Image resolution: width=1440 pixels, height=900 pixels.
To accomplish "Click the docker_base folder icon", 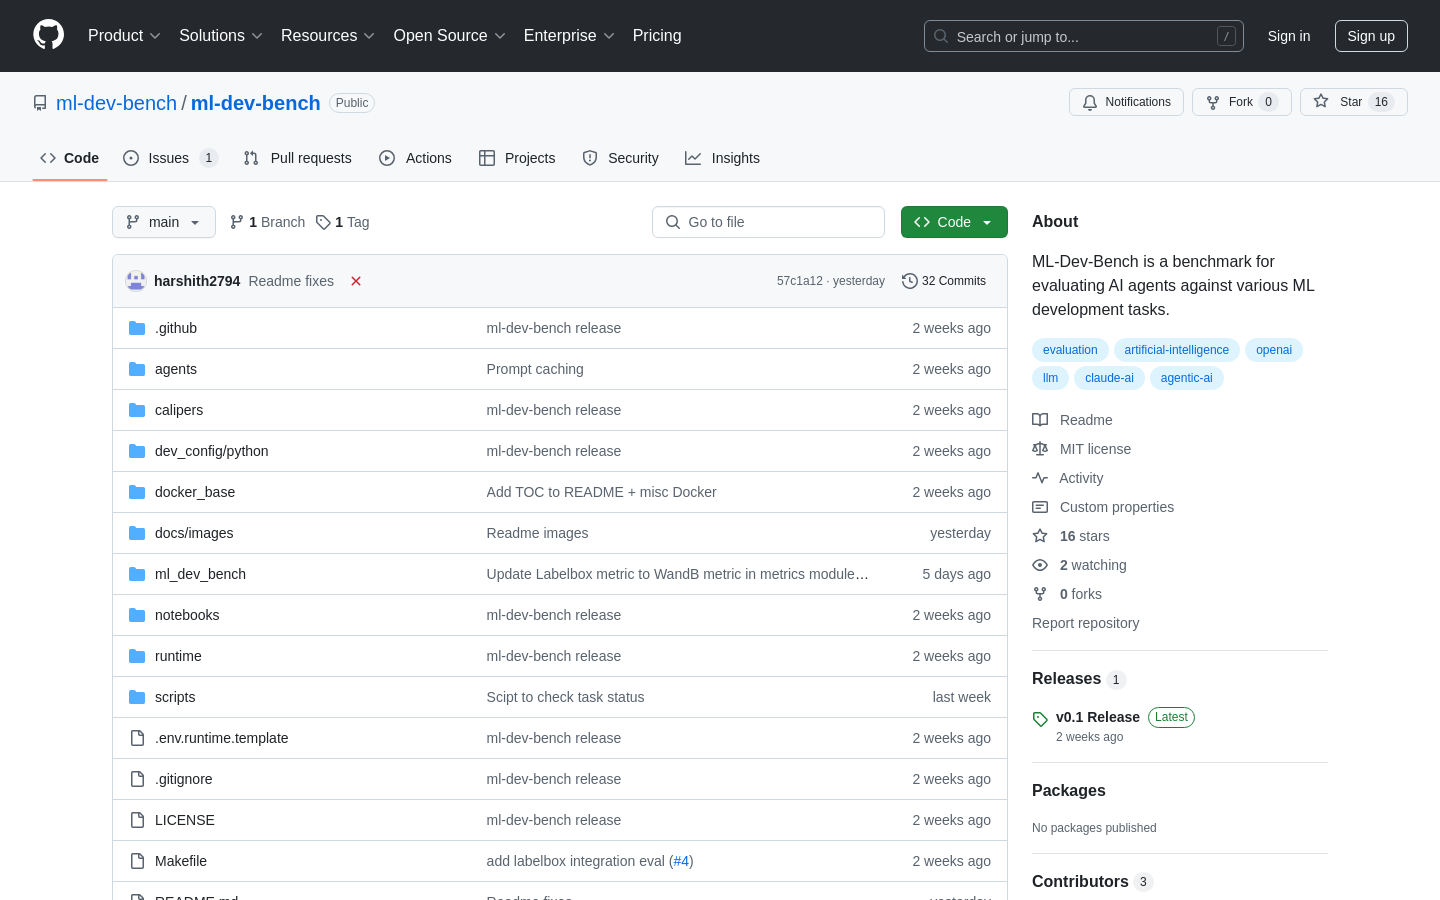I will click(x=137, y=492).
